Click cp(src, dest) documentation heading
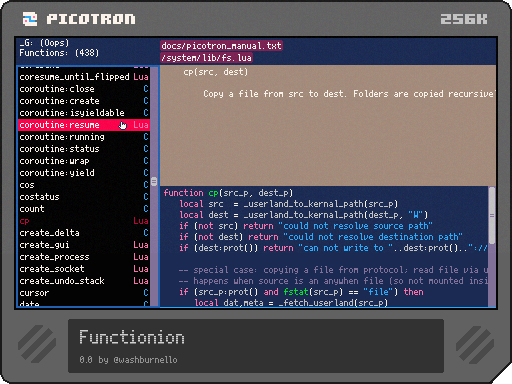The width and height of the screenshot is (512, 384). tap(216, 72)
